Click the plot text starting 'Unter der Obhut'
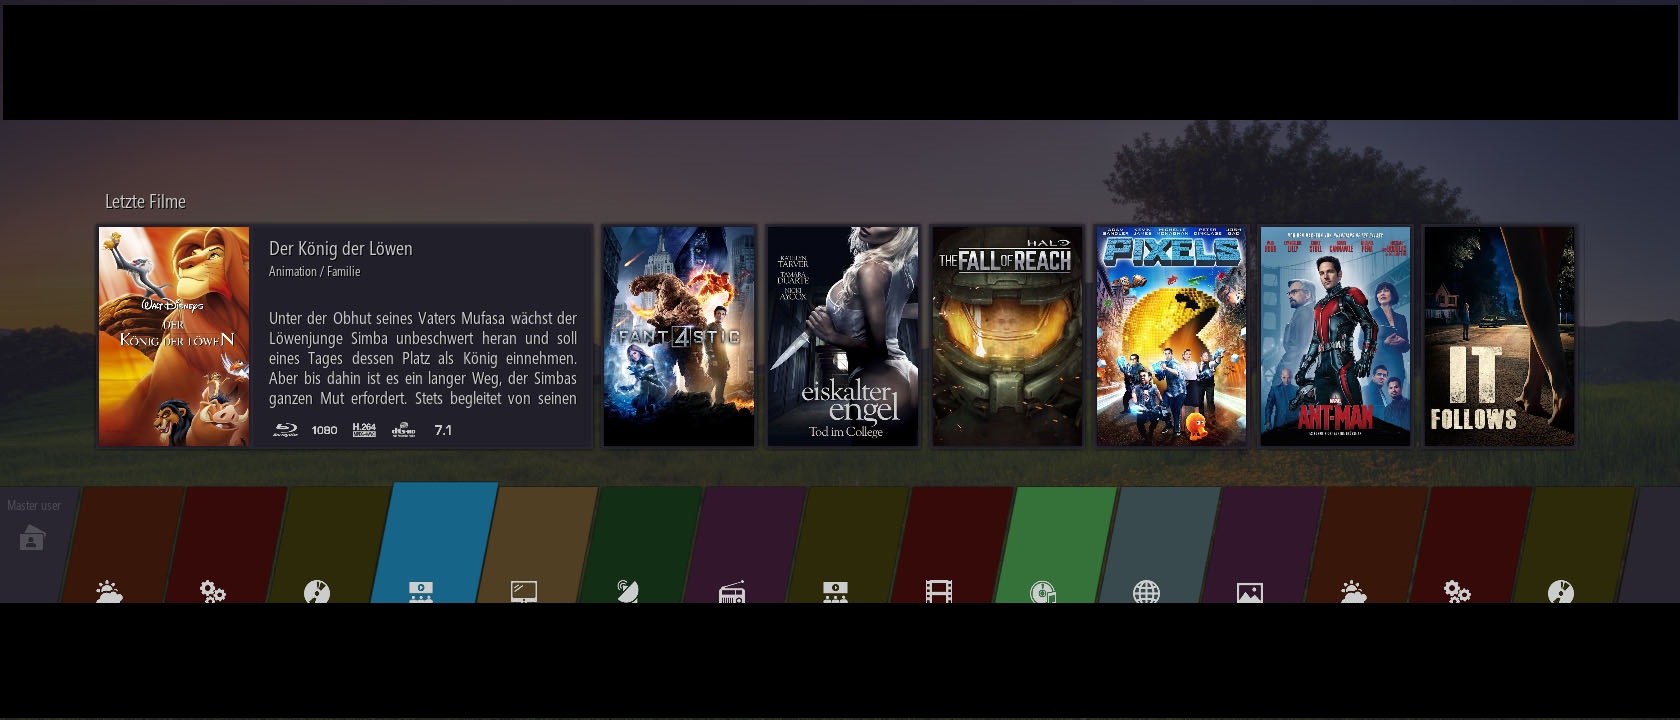 [422, 358]
